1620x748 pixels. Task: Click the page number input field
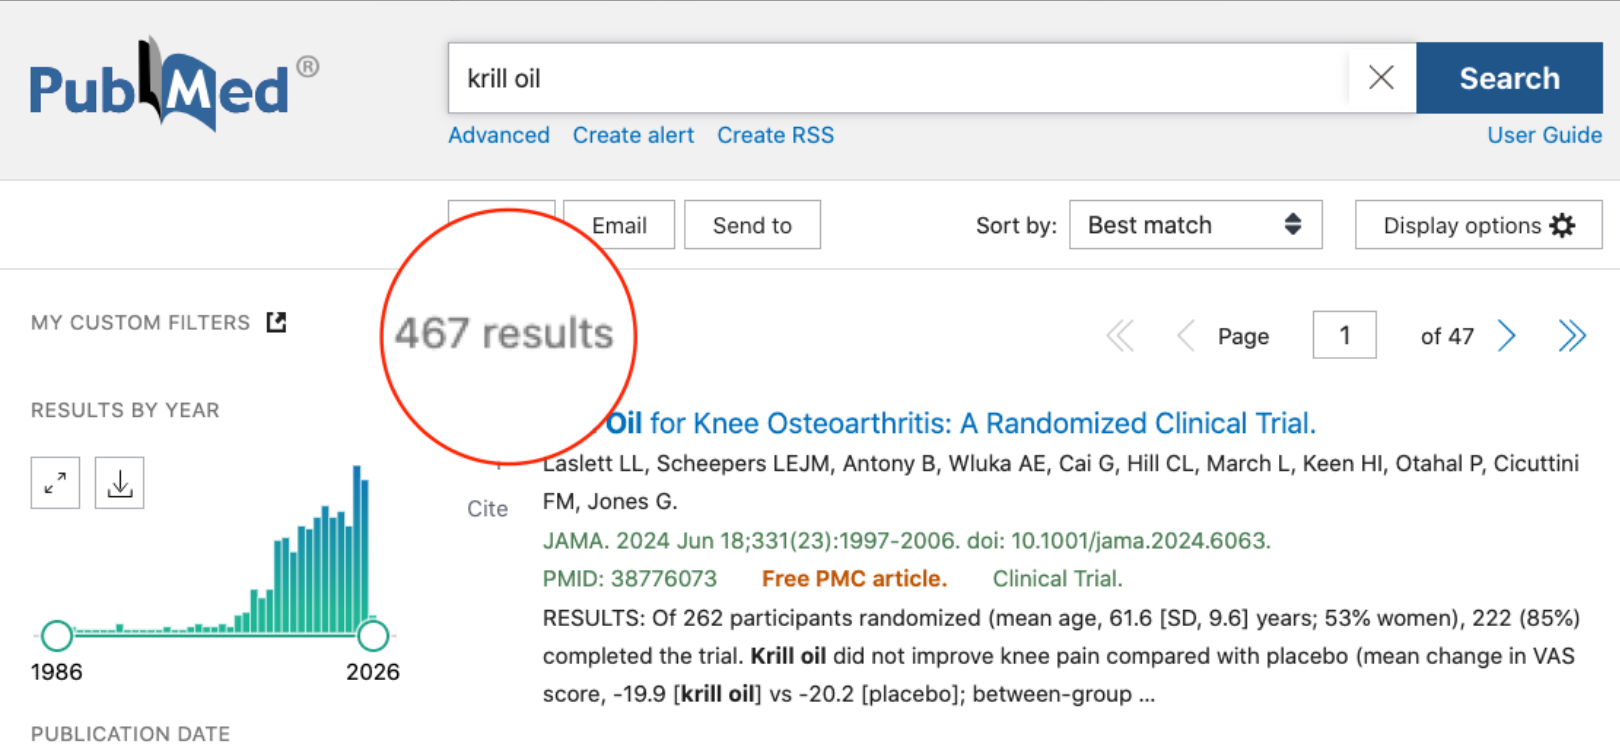coord(1344,335)
